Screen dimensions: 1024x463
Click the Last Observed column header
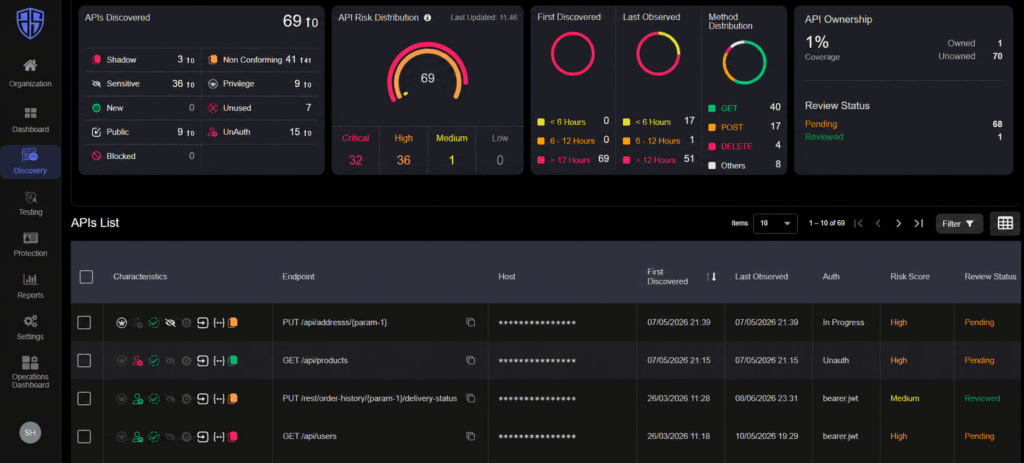pyautogui.click(x=761, y=277)
